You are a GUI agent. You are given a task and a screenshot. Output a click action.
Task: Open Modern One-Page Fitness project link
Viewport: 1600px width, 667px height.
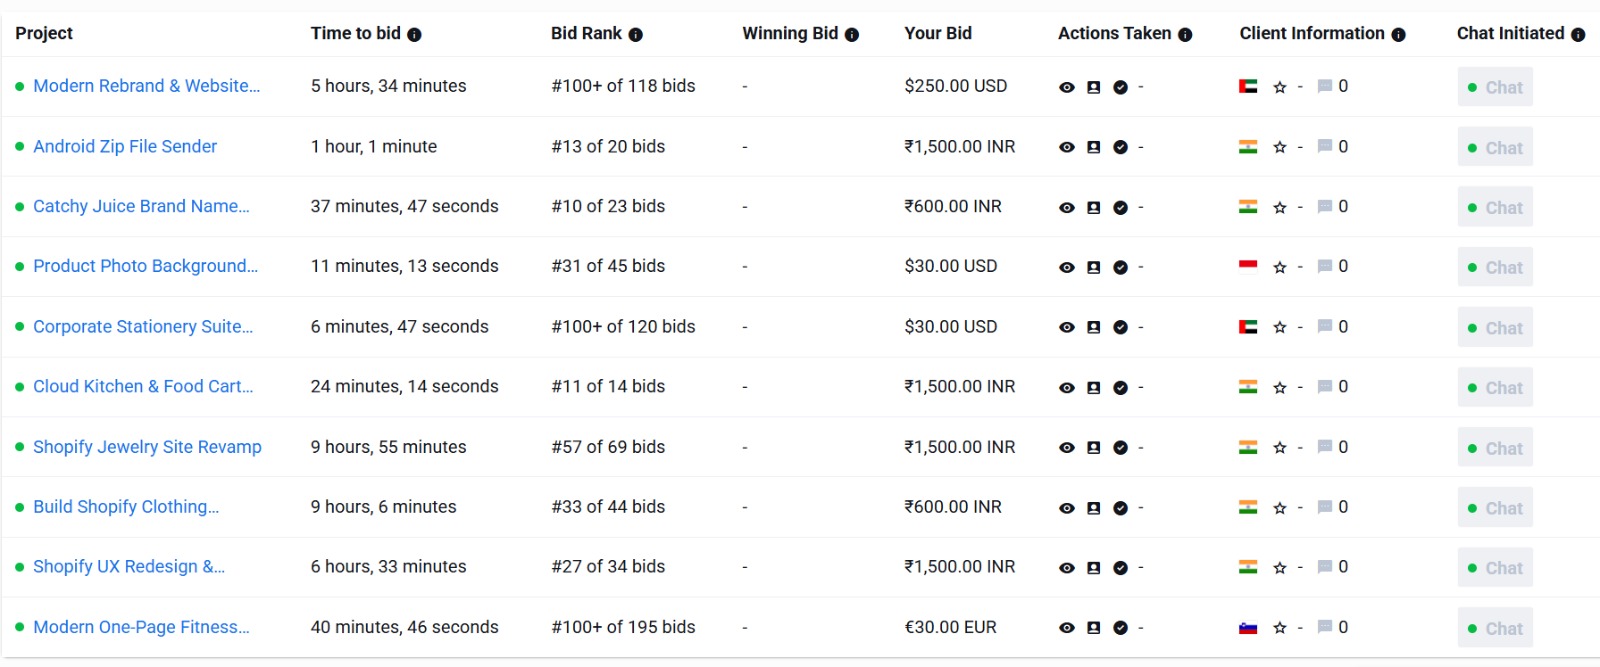[x=141, y=627]
